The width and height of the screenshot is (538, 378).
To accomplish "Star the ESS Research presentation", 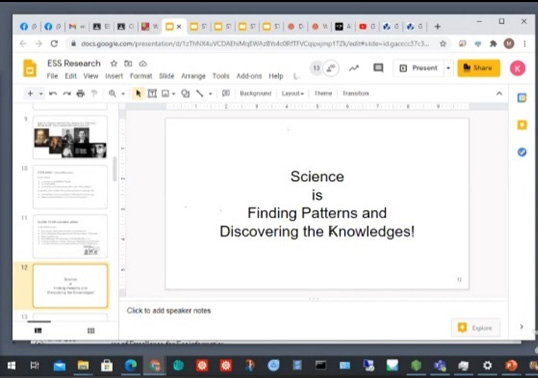I will tap(114, 63).
